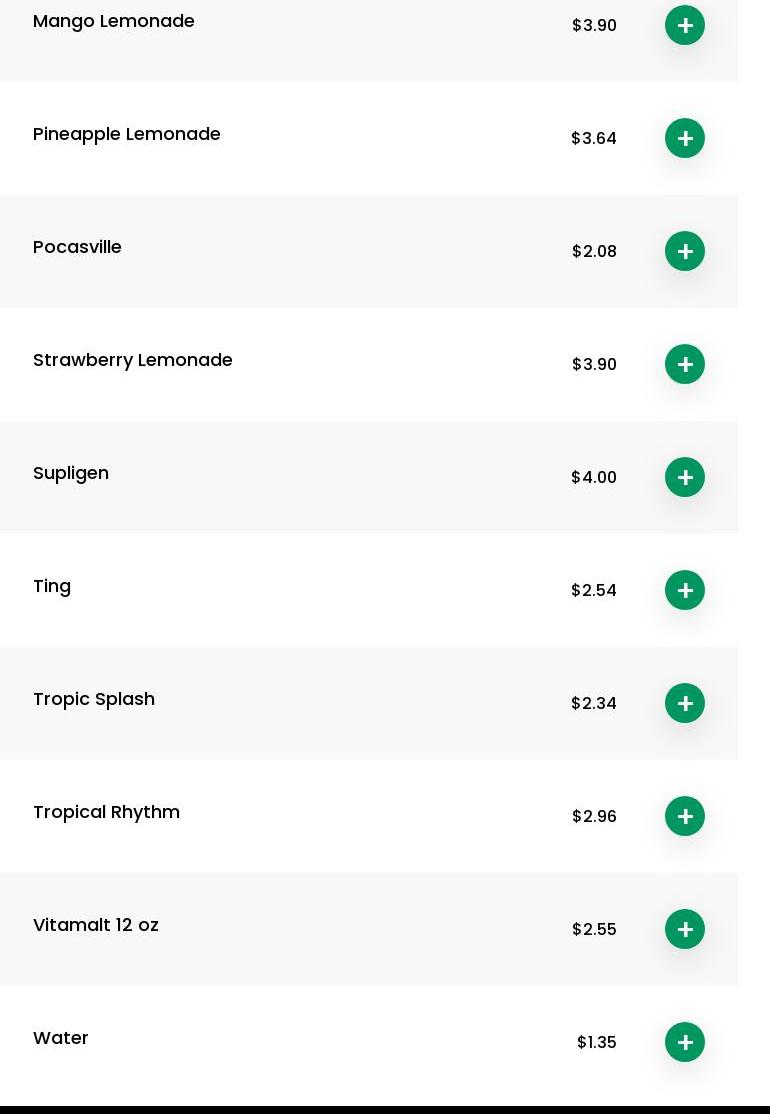Add Mango Lemonade with the plus icon
The height and width of the screenshot is (1114, 770).
pyautogui.click(x=685, y=25)
